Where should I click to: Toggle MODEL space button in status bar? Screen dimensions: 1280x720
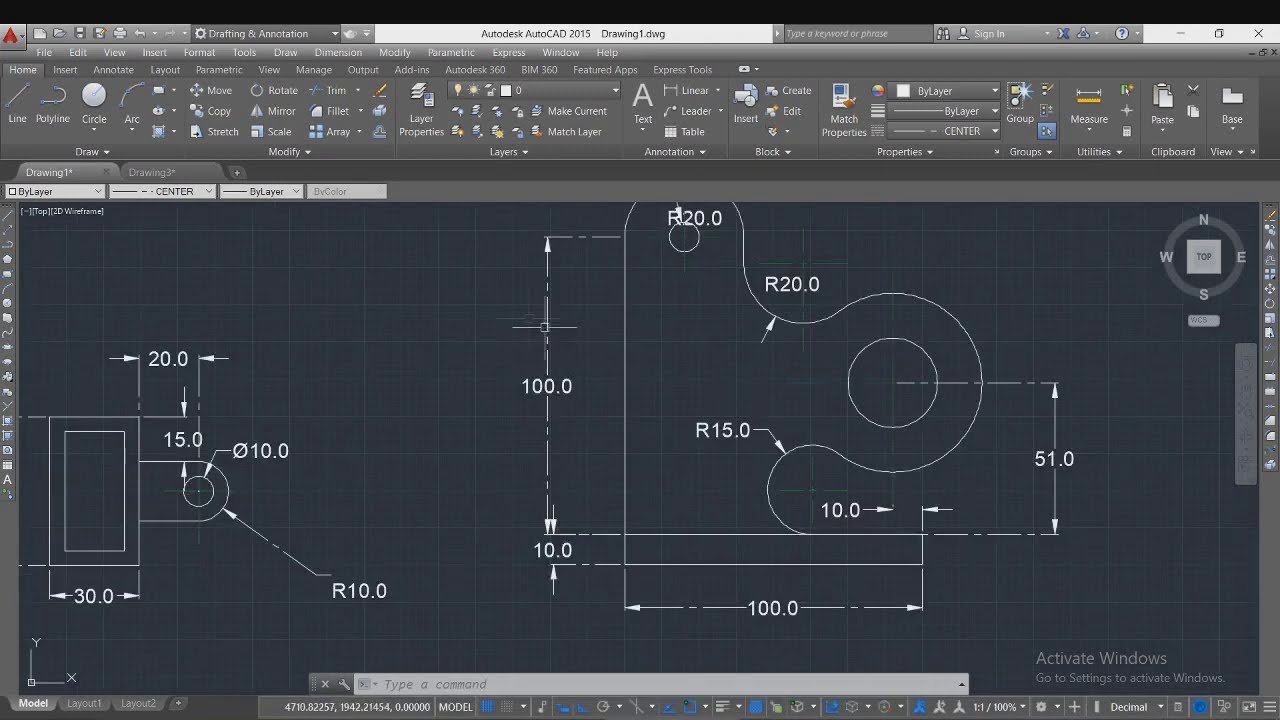click(456, 707)
